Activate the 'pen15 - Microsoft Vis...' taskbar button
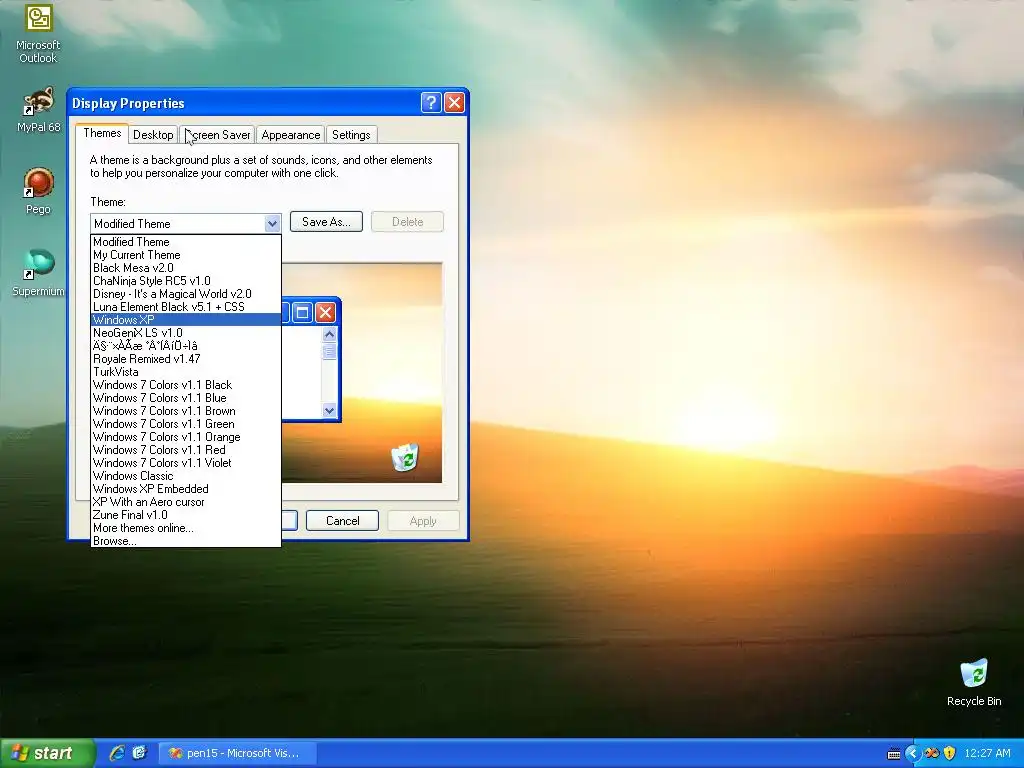This screenshot has height=768, width=1024. coord(238,753)
